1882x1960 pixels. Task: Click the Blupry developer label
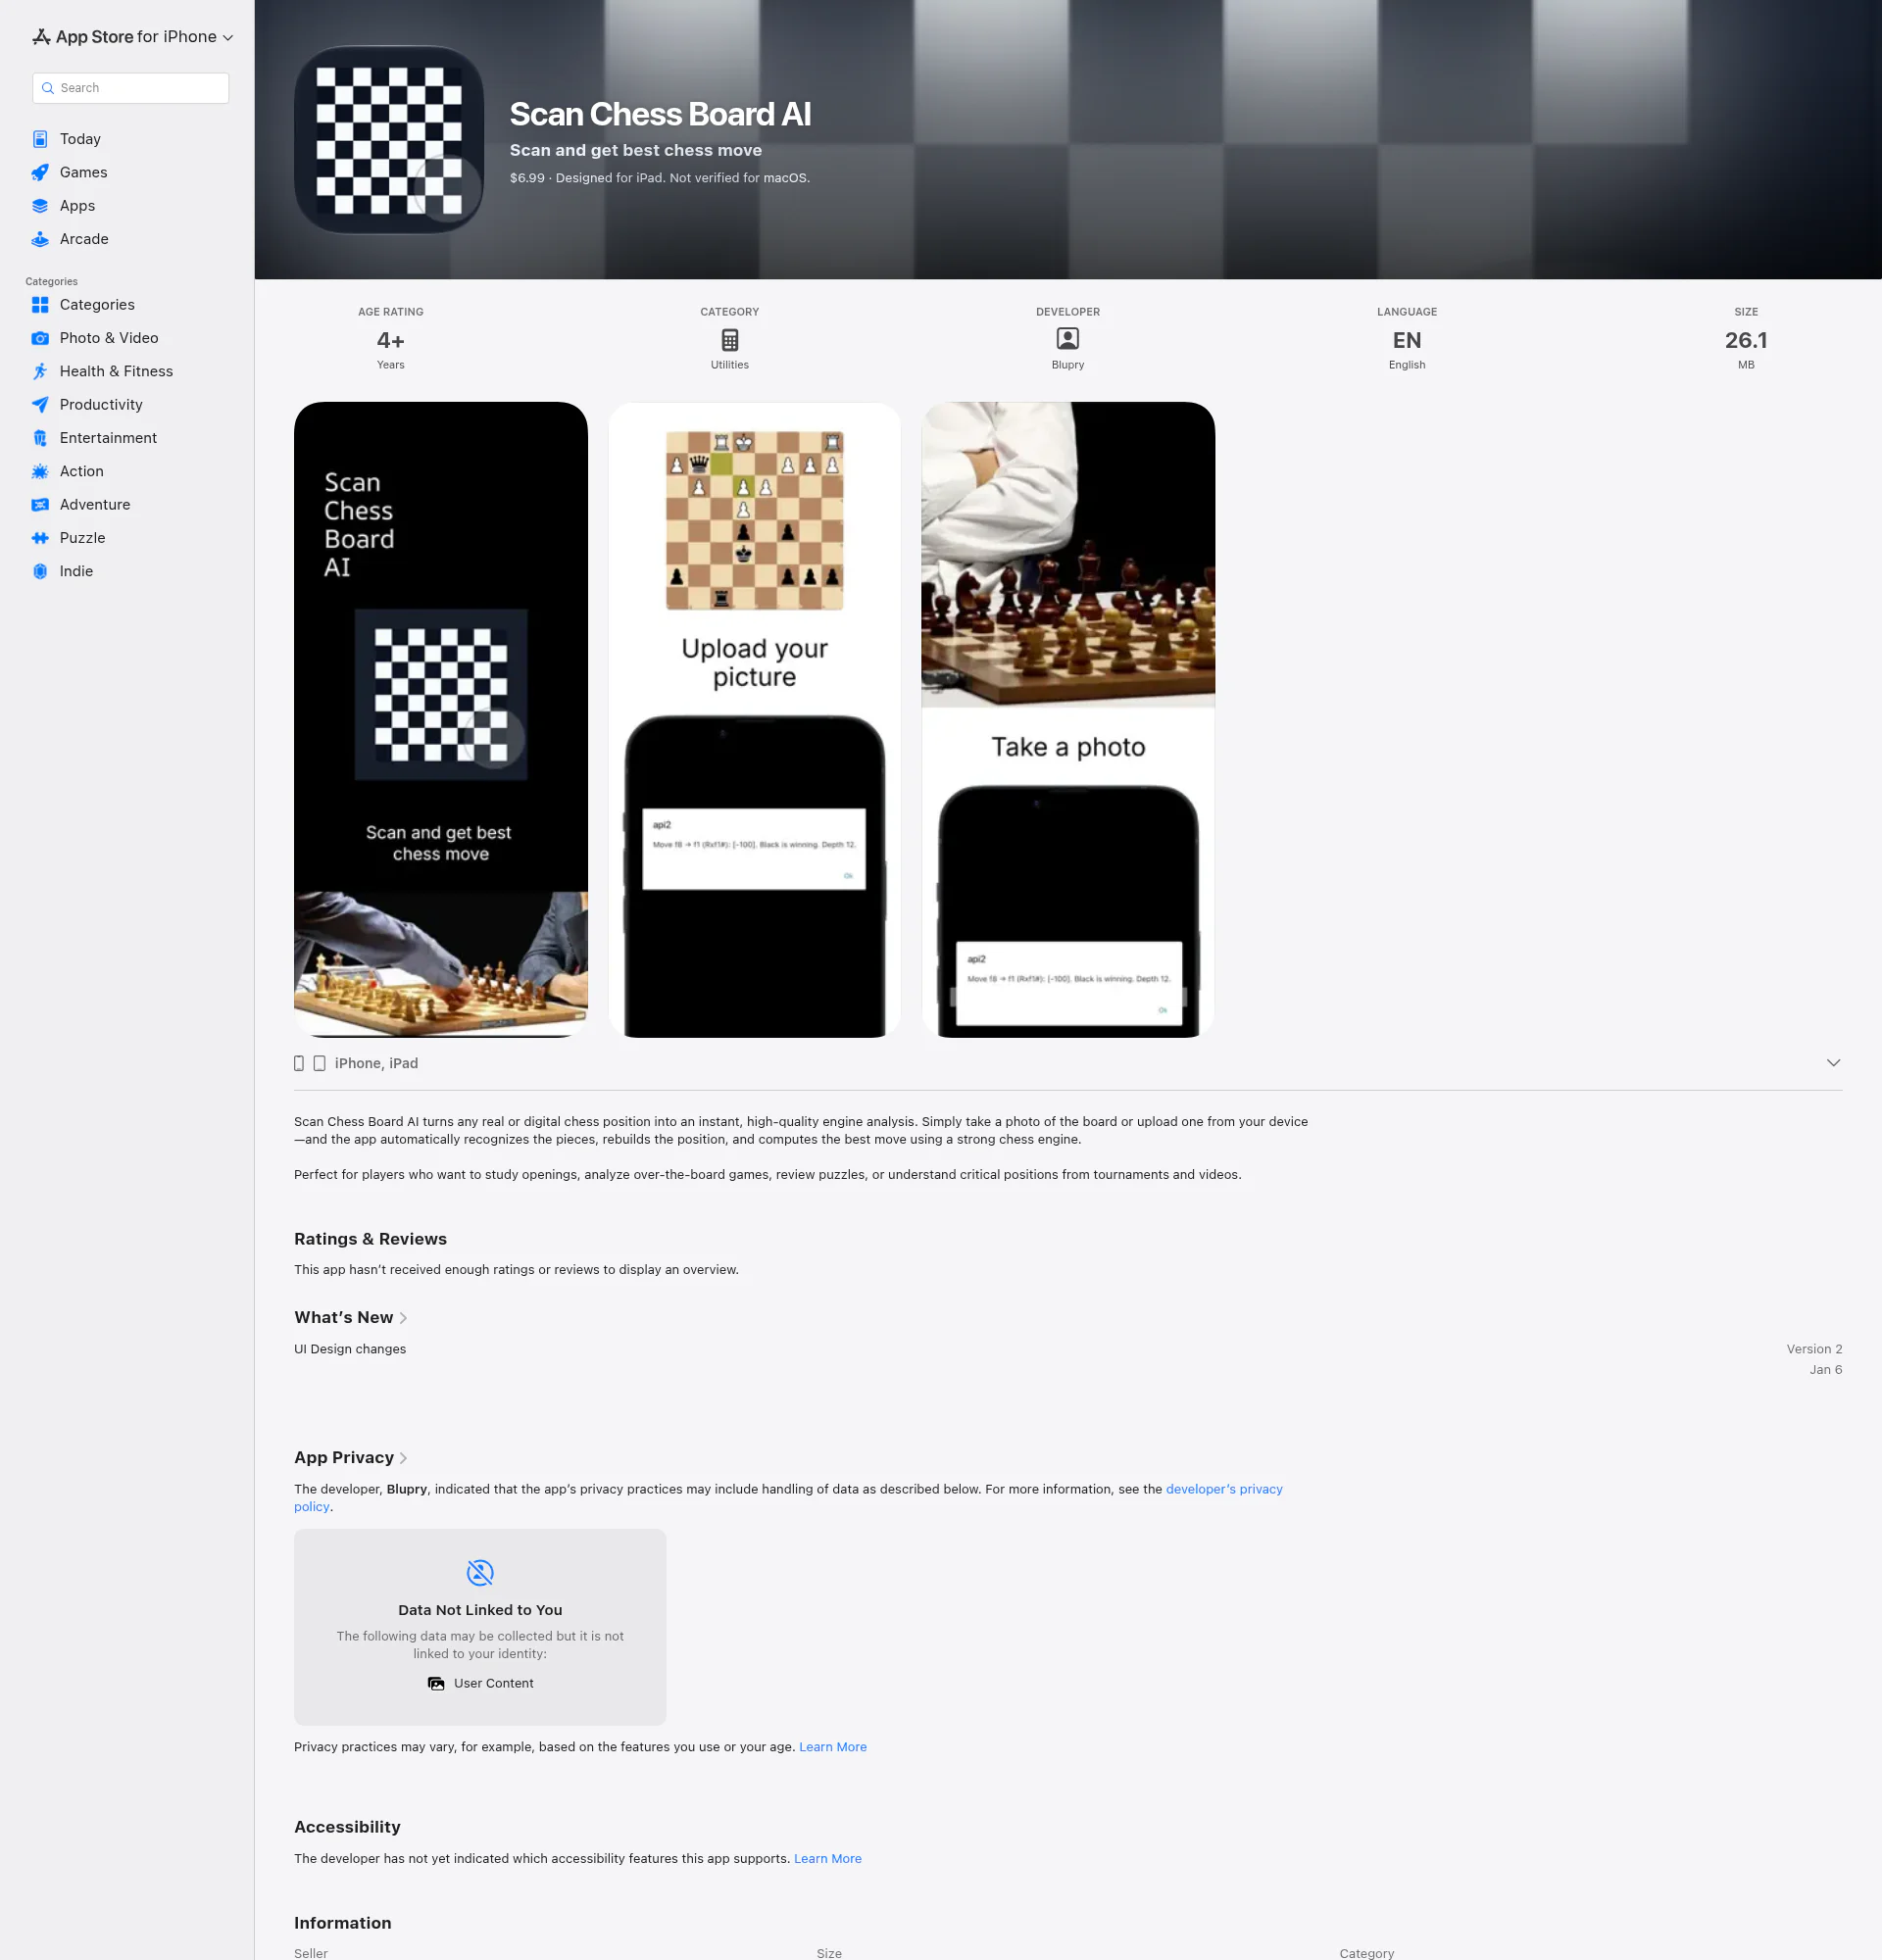pos(1068,365)
